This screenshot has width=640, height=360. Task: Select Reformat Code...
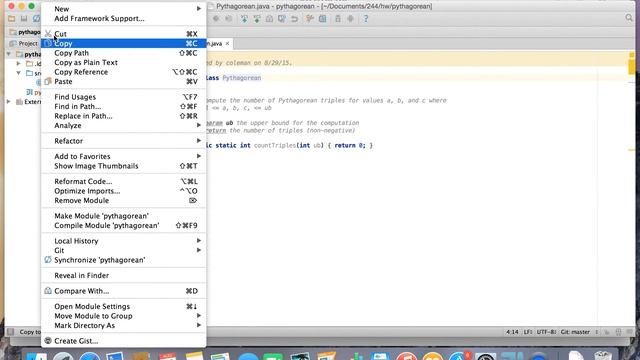[123, 181]
